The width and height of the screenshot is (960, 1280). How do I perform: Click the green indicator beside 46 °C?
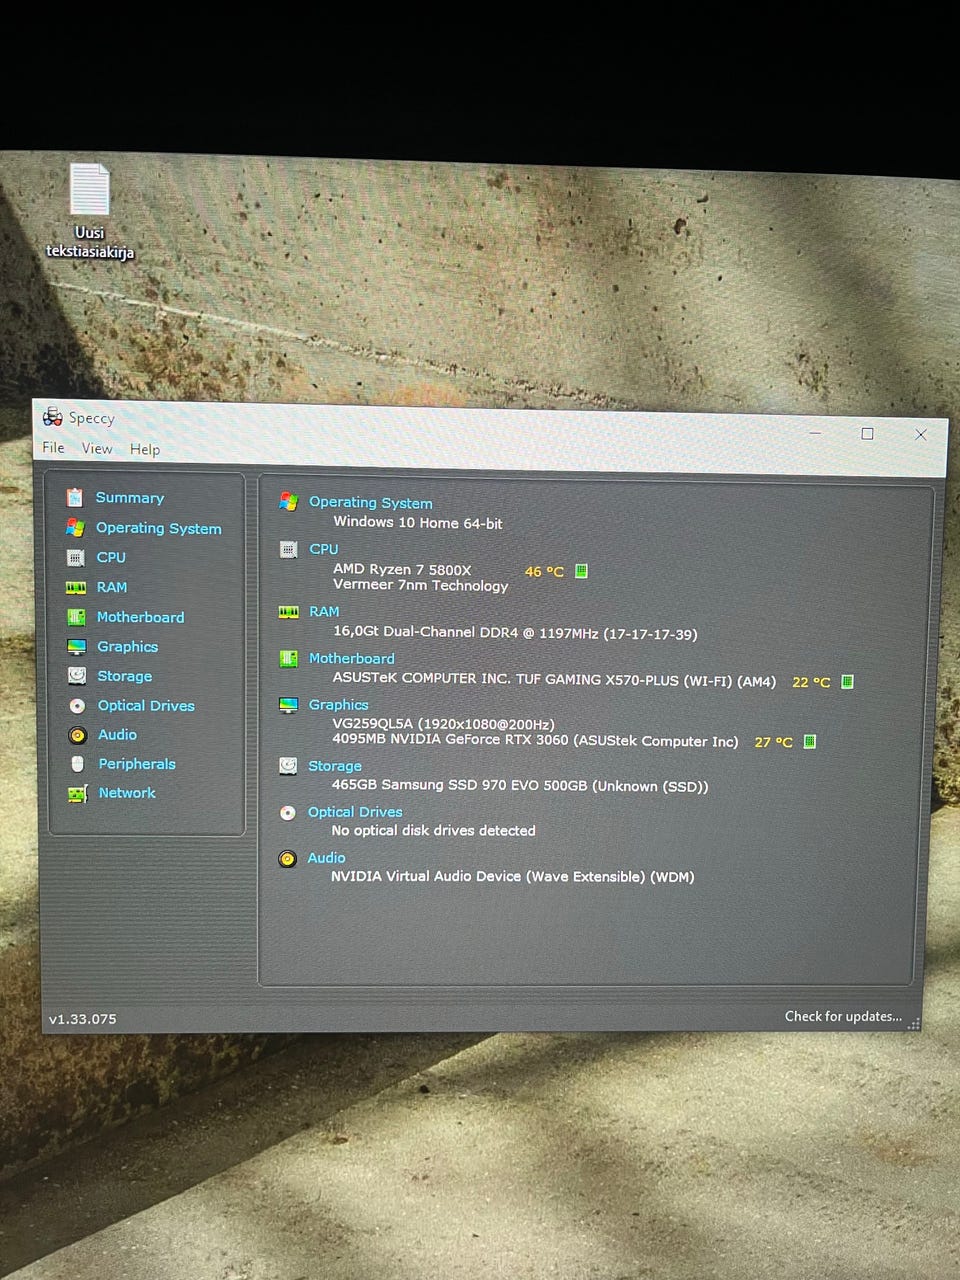581,571
